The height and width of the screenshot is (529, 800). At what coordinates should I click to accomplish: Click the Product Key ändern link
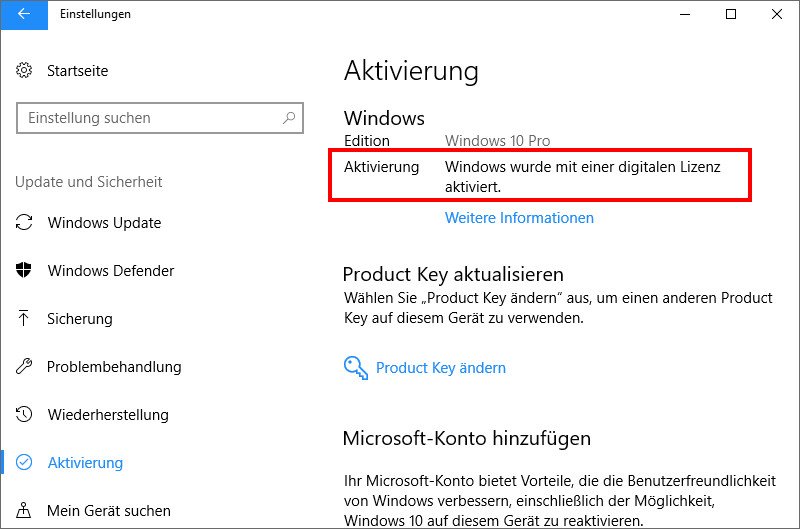coord(441,368)
